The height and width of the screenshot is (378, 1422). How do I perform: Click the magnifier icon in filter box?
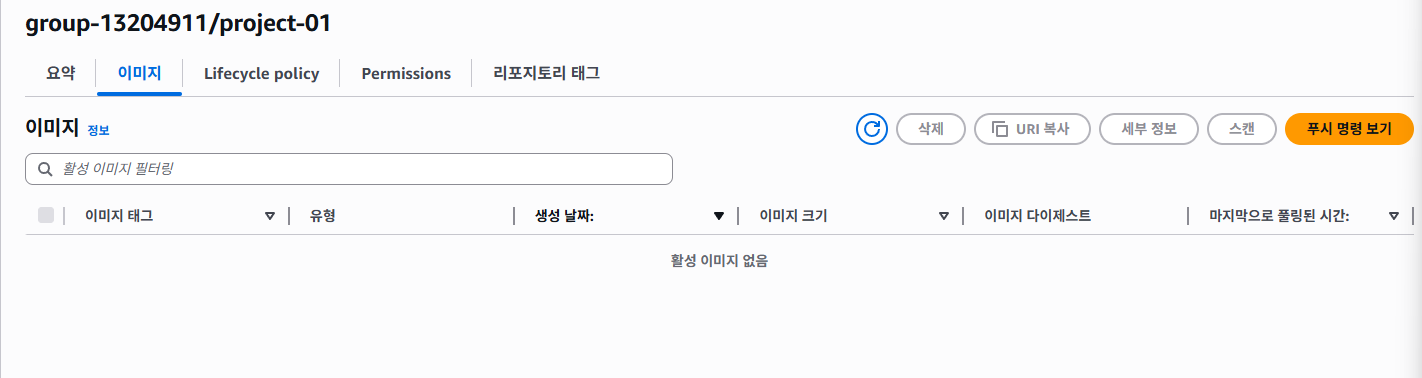[x=45, y=169]
